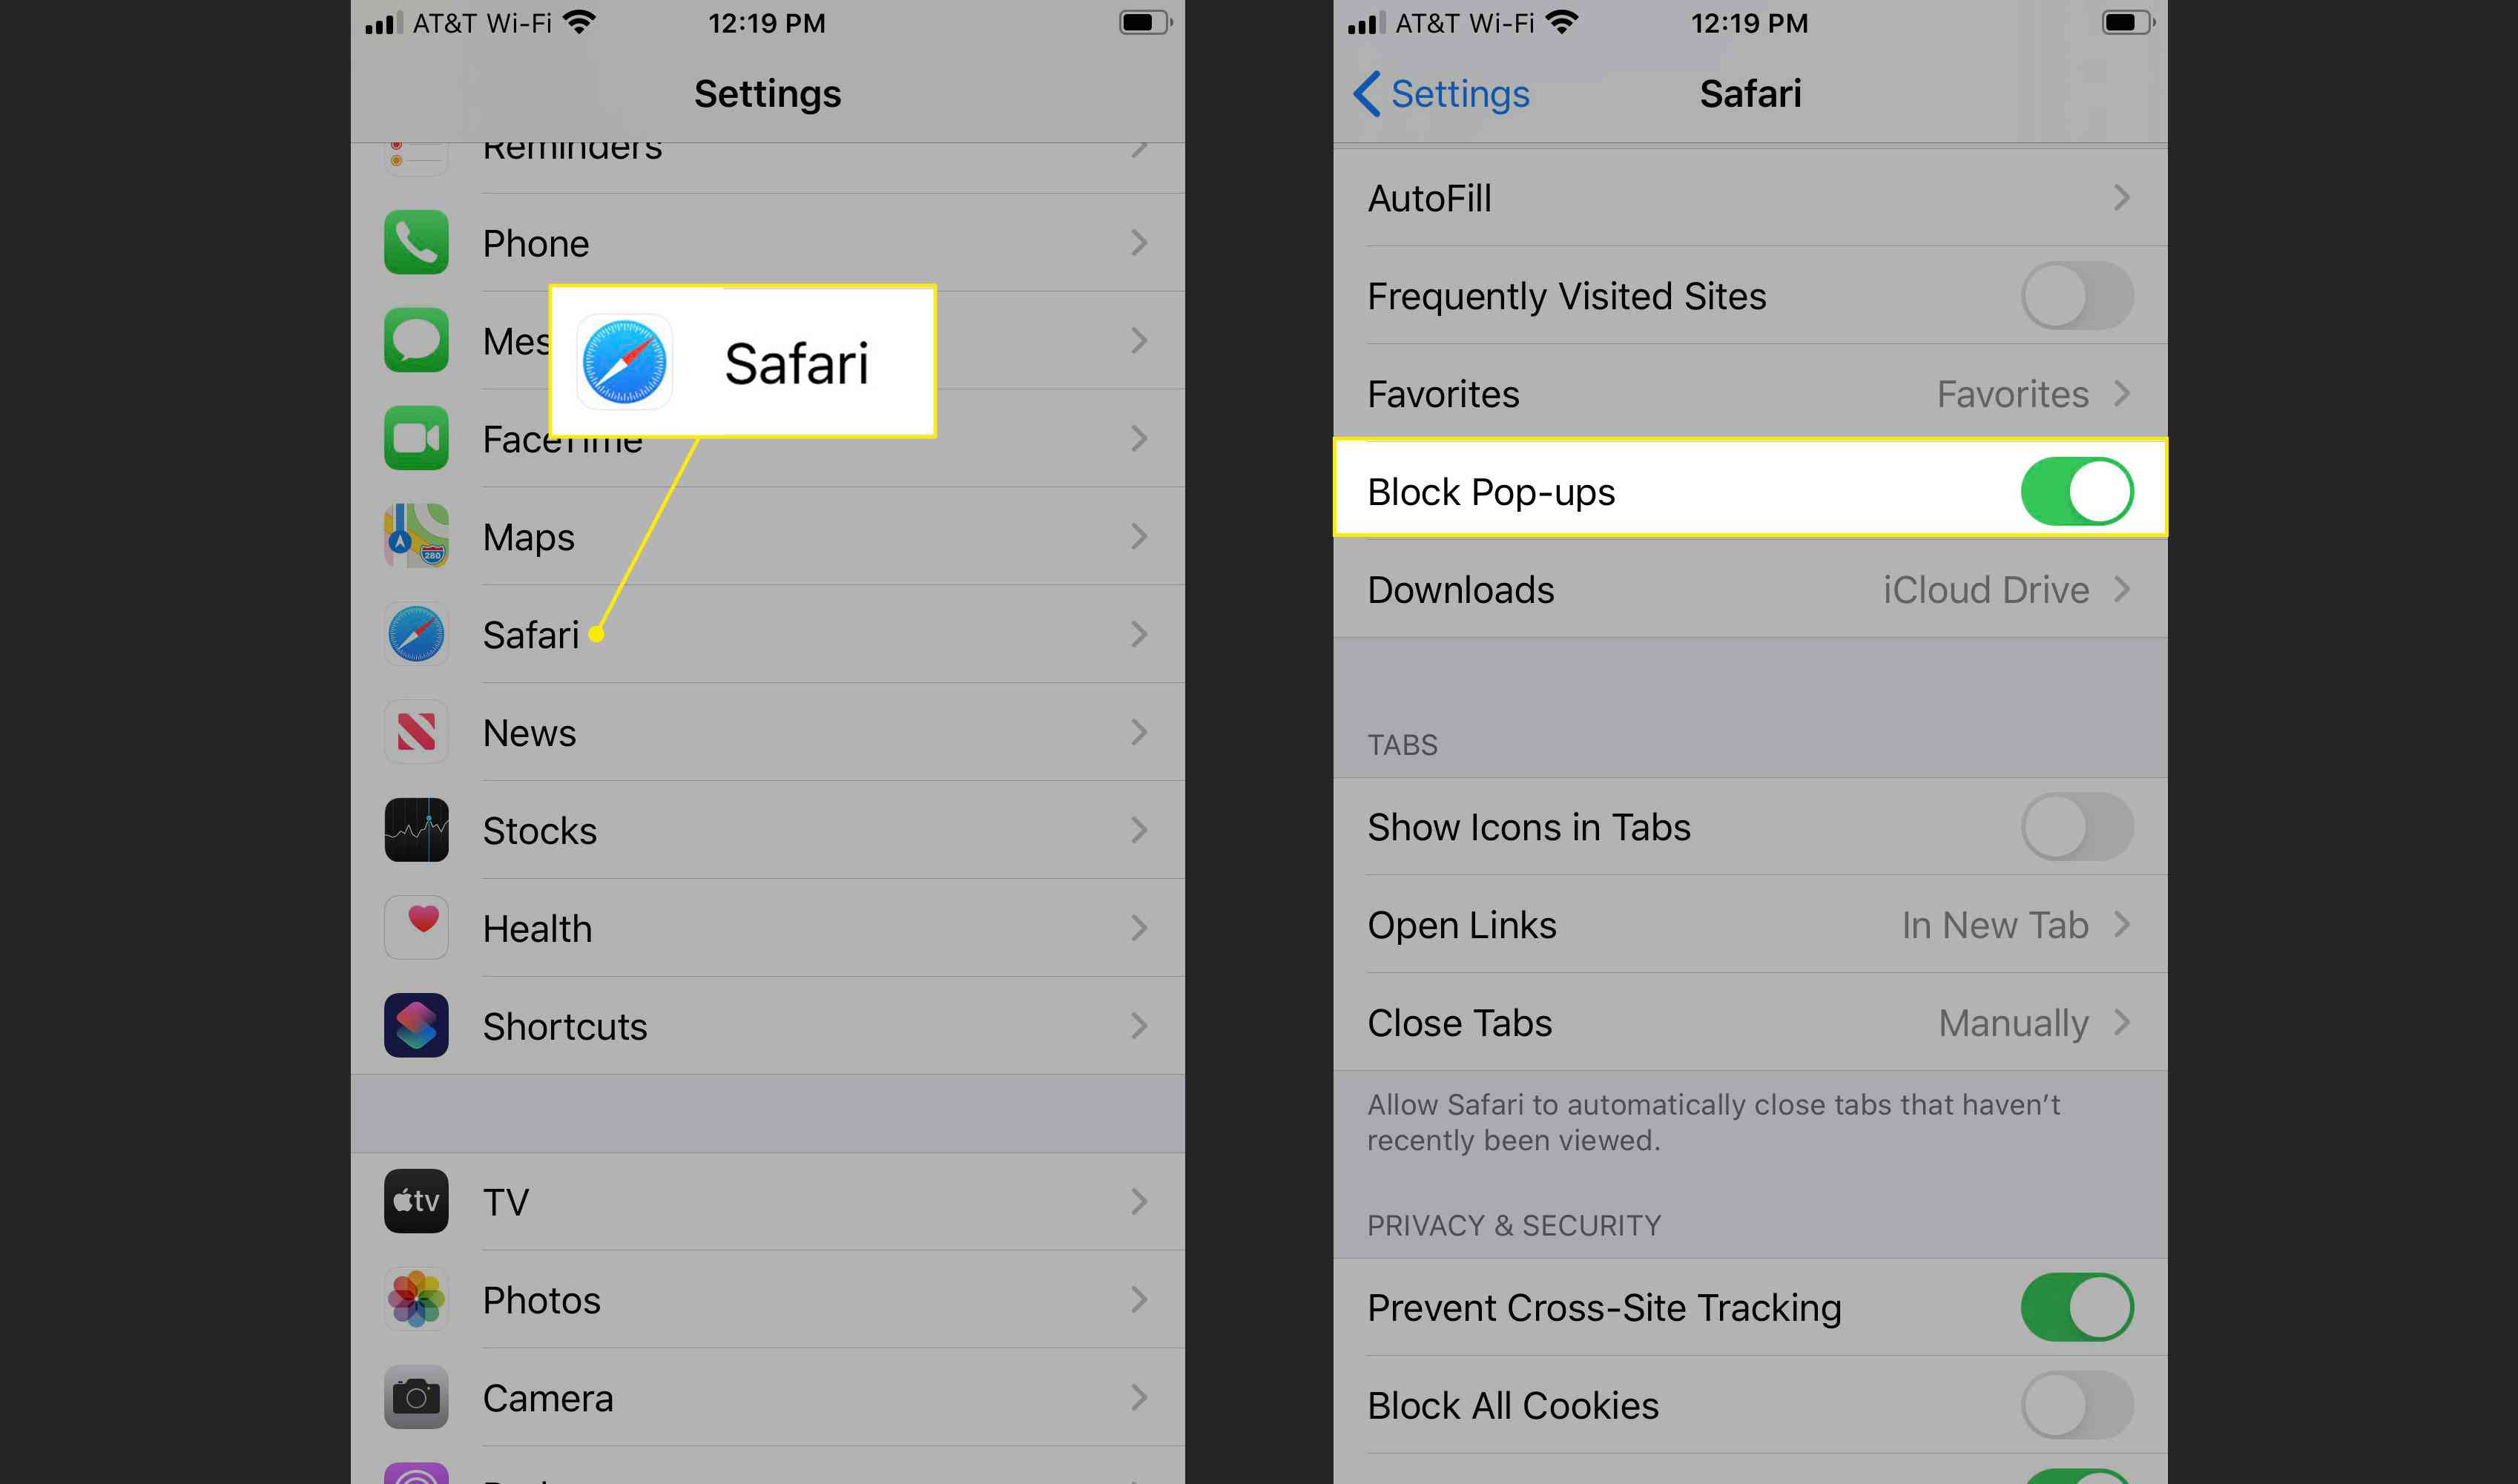Disable Prevent Cross-Site Tracking
Image resolution: width=2518 pixels, height=1484 pixels.
[x=2082, y=1307]
